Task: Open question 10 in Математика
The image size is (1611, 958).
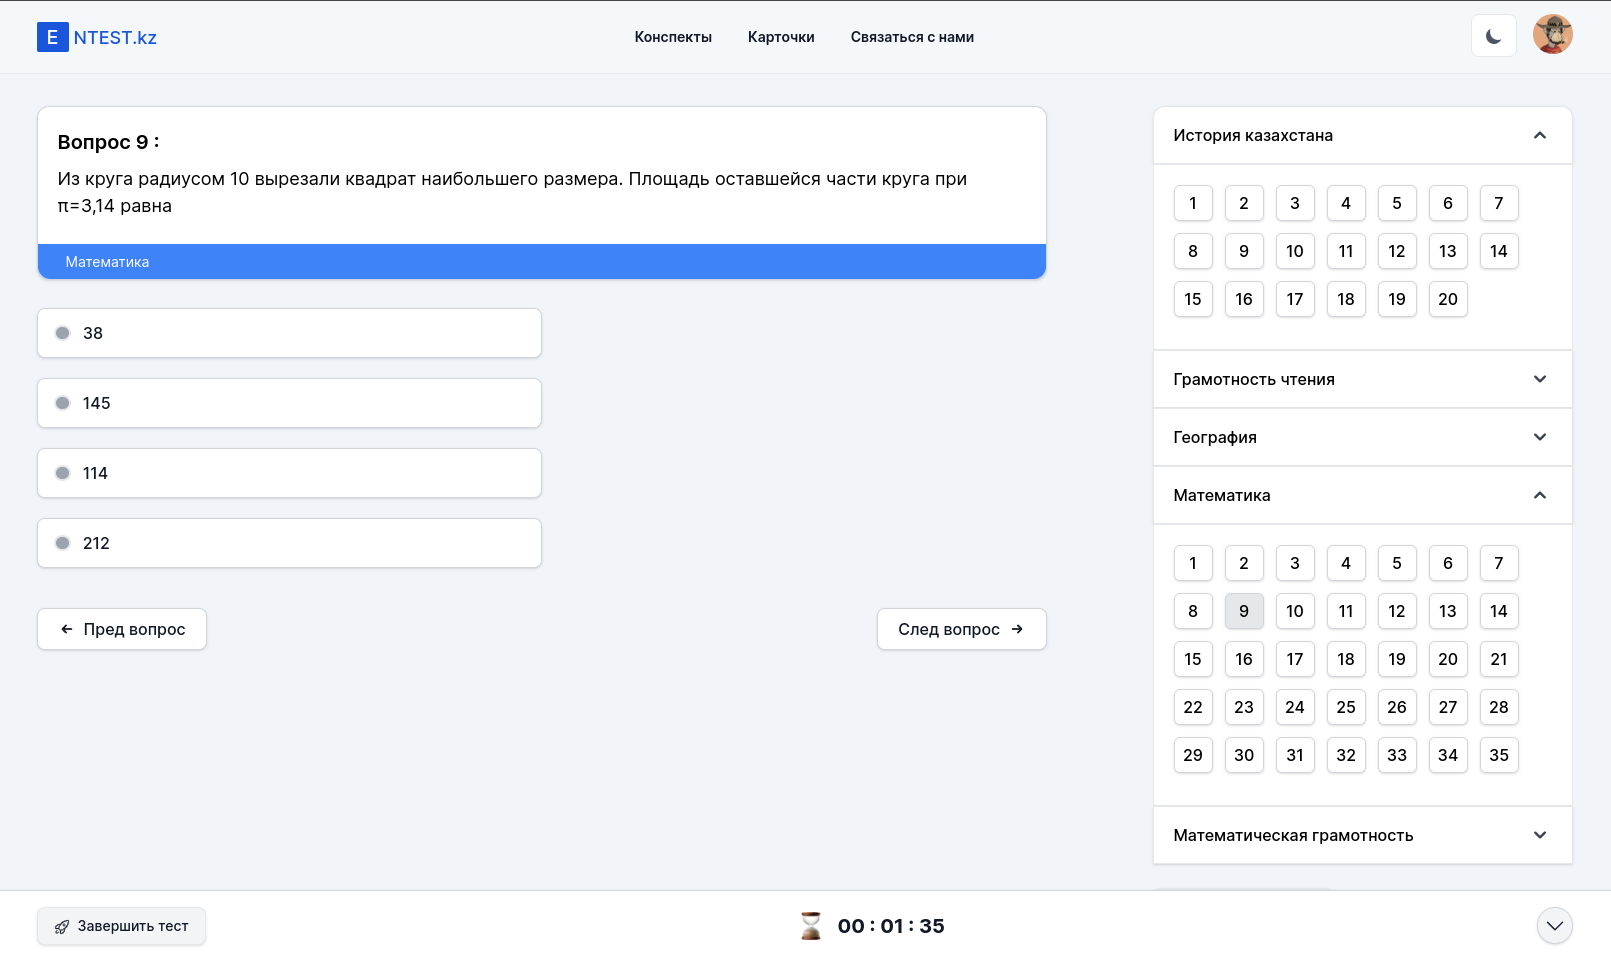Action: [1295, 611]
